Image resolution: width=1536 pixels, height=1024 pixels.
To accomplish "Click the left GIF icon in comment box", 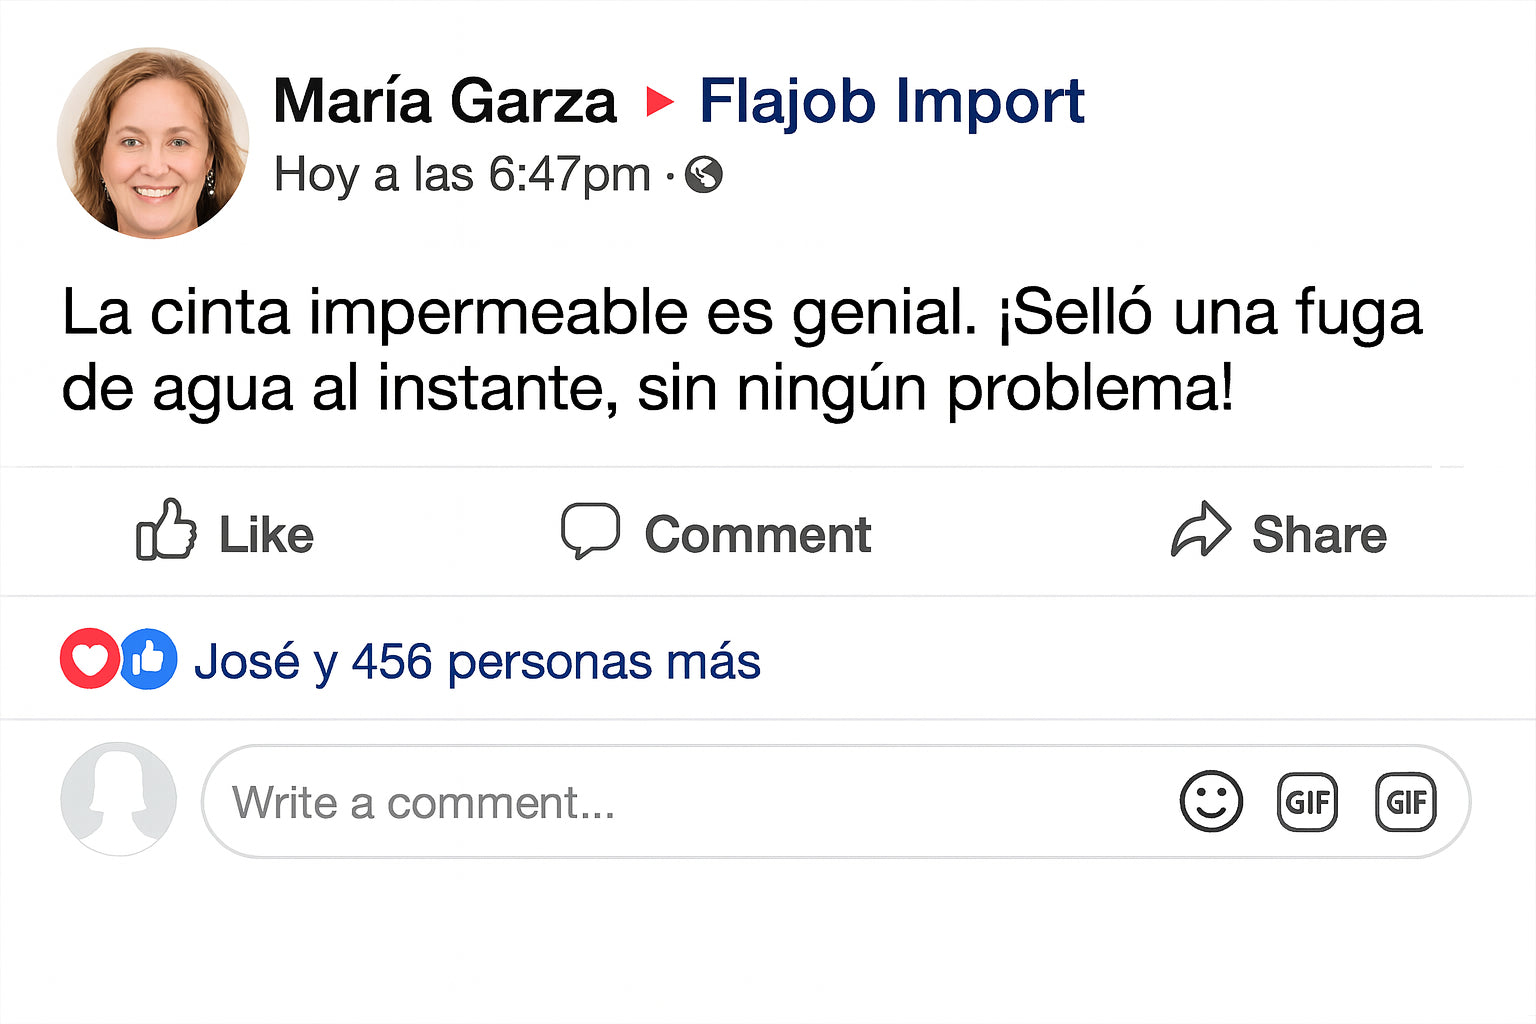I will pos(1307,801).
